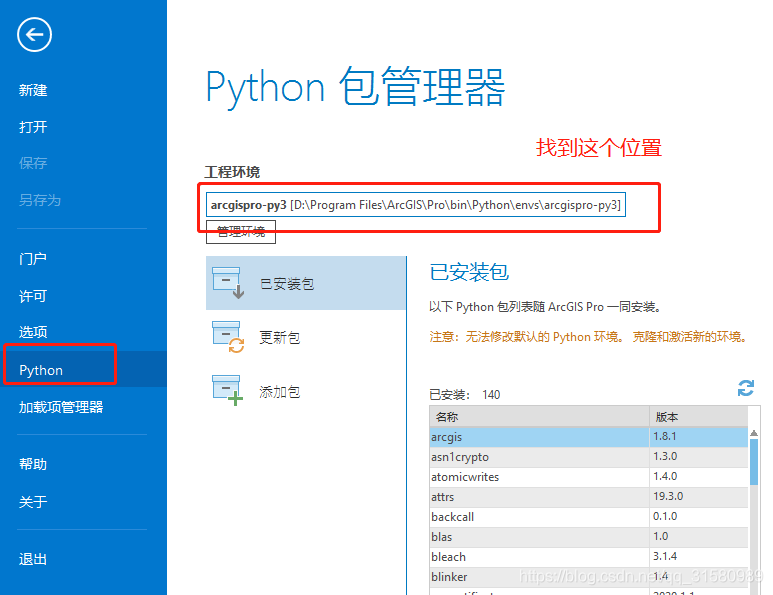Select 门户 in the sidebar
This screenshot has width=773, height=595.
pos(33,258)
